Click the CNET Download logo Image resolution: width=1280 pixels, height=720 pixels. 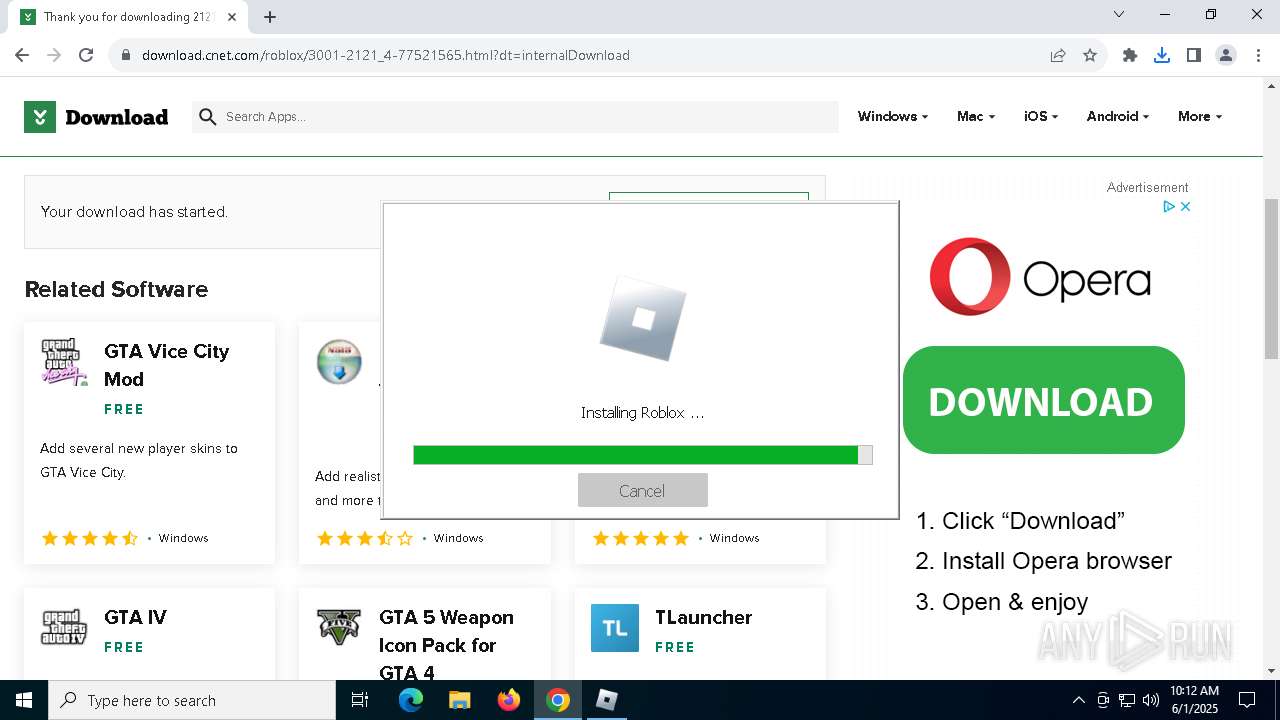[96, 117]
